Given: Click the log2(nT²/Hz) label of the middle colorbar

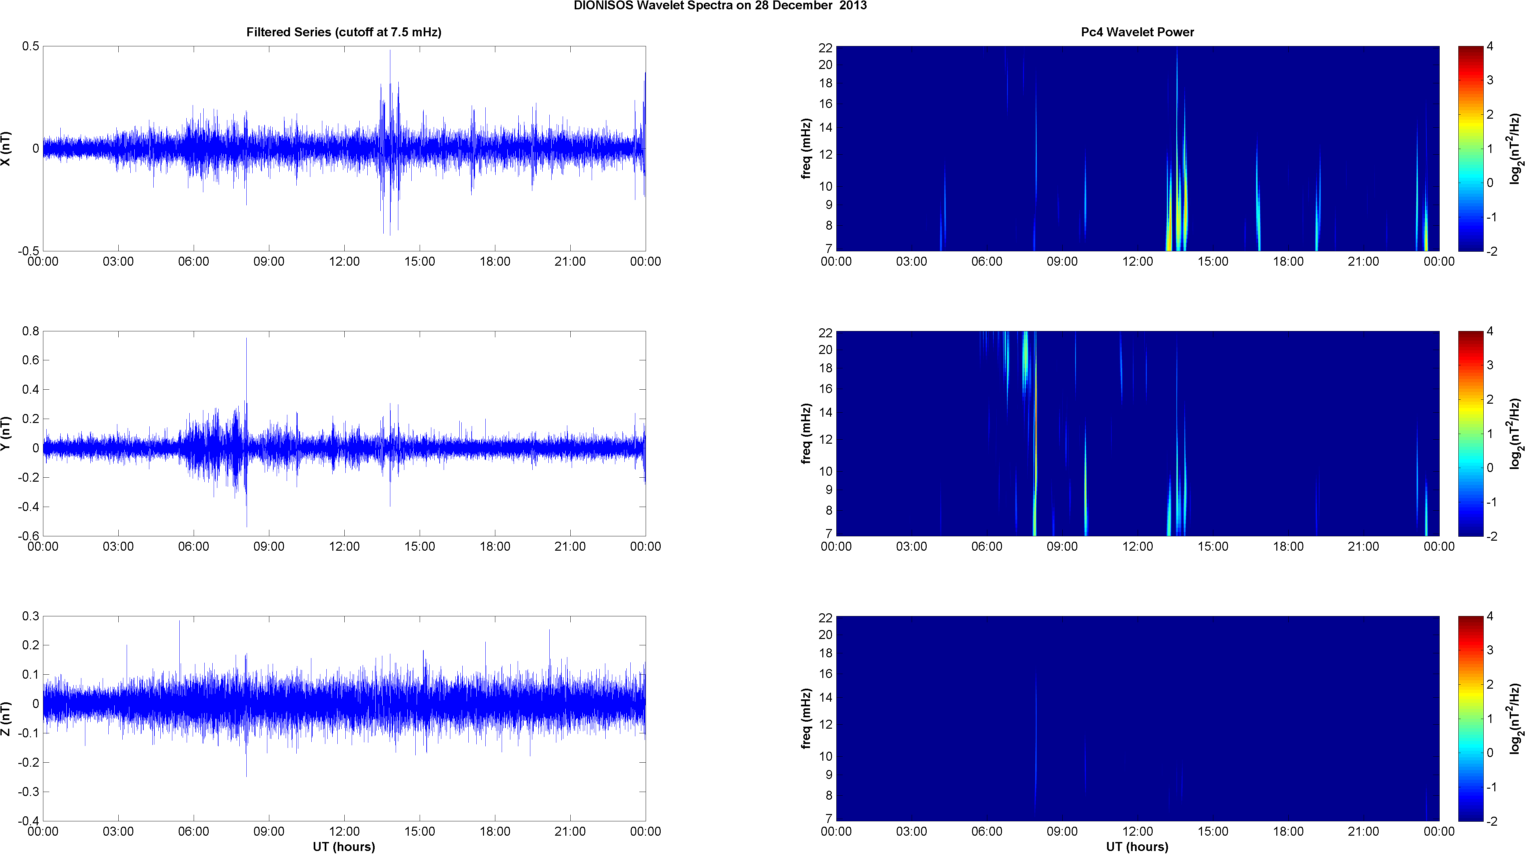Looking at the screenshot, I should pyautogui.click(x=1516, y=434).
